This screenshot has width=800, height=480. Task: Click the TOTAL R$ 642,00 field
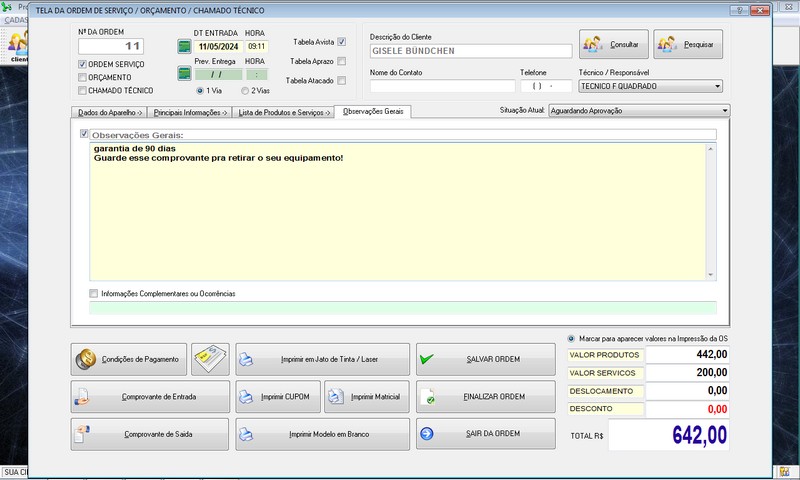[669, 435]
